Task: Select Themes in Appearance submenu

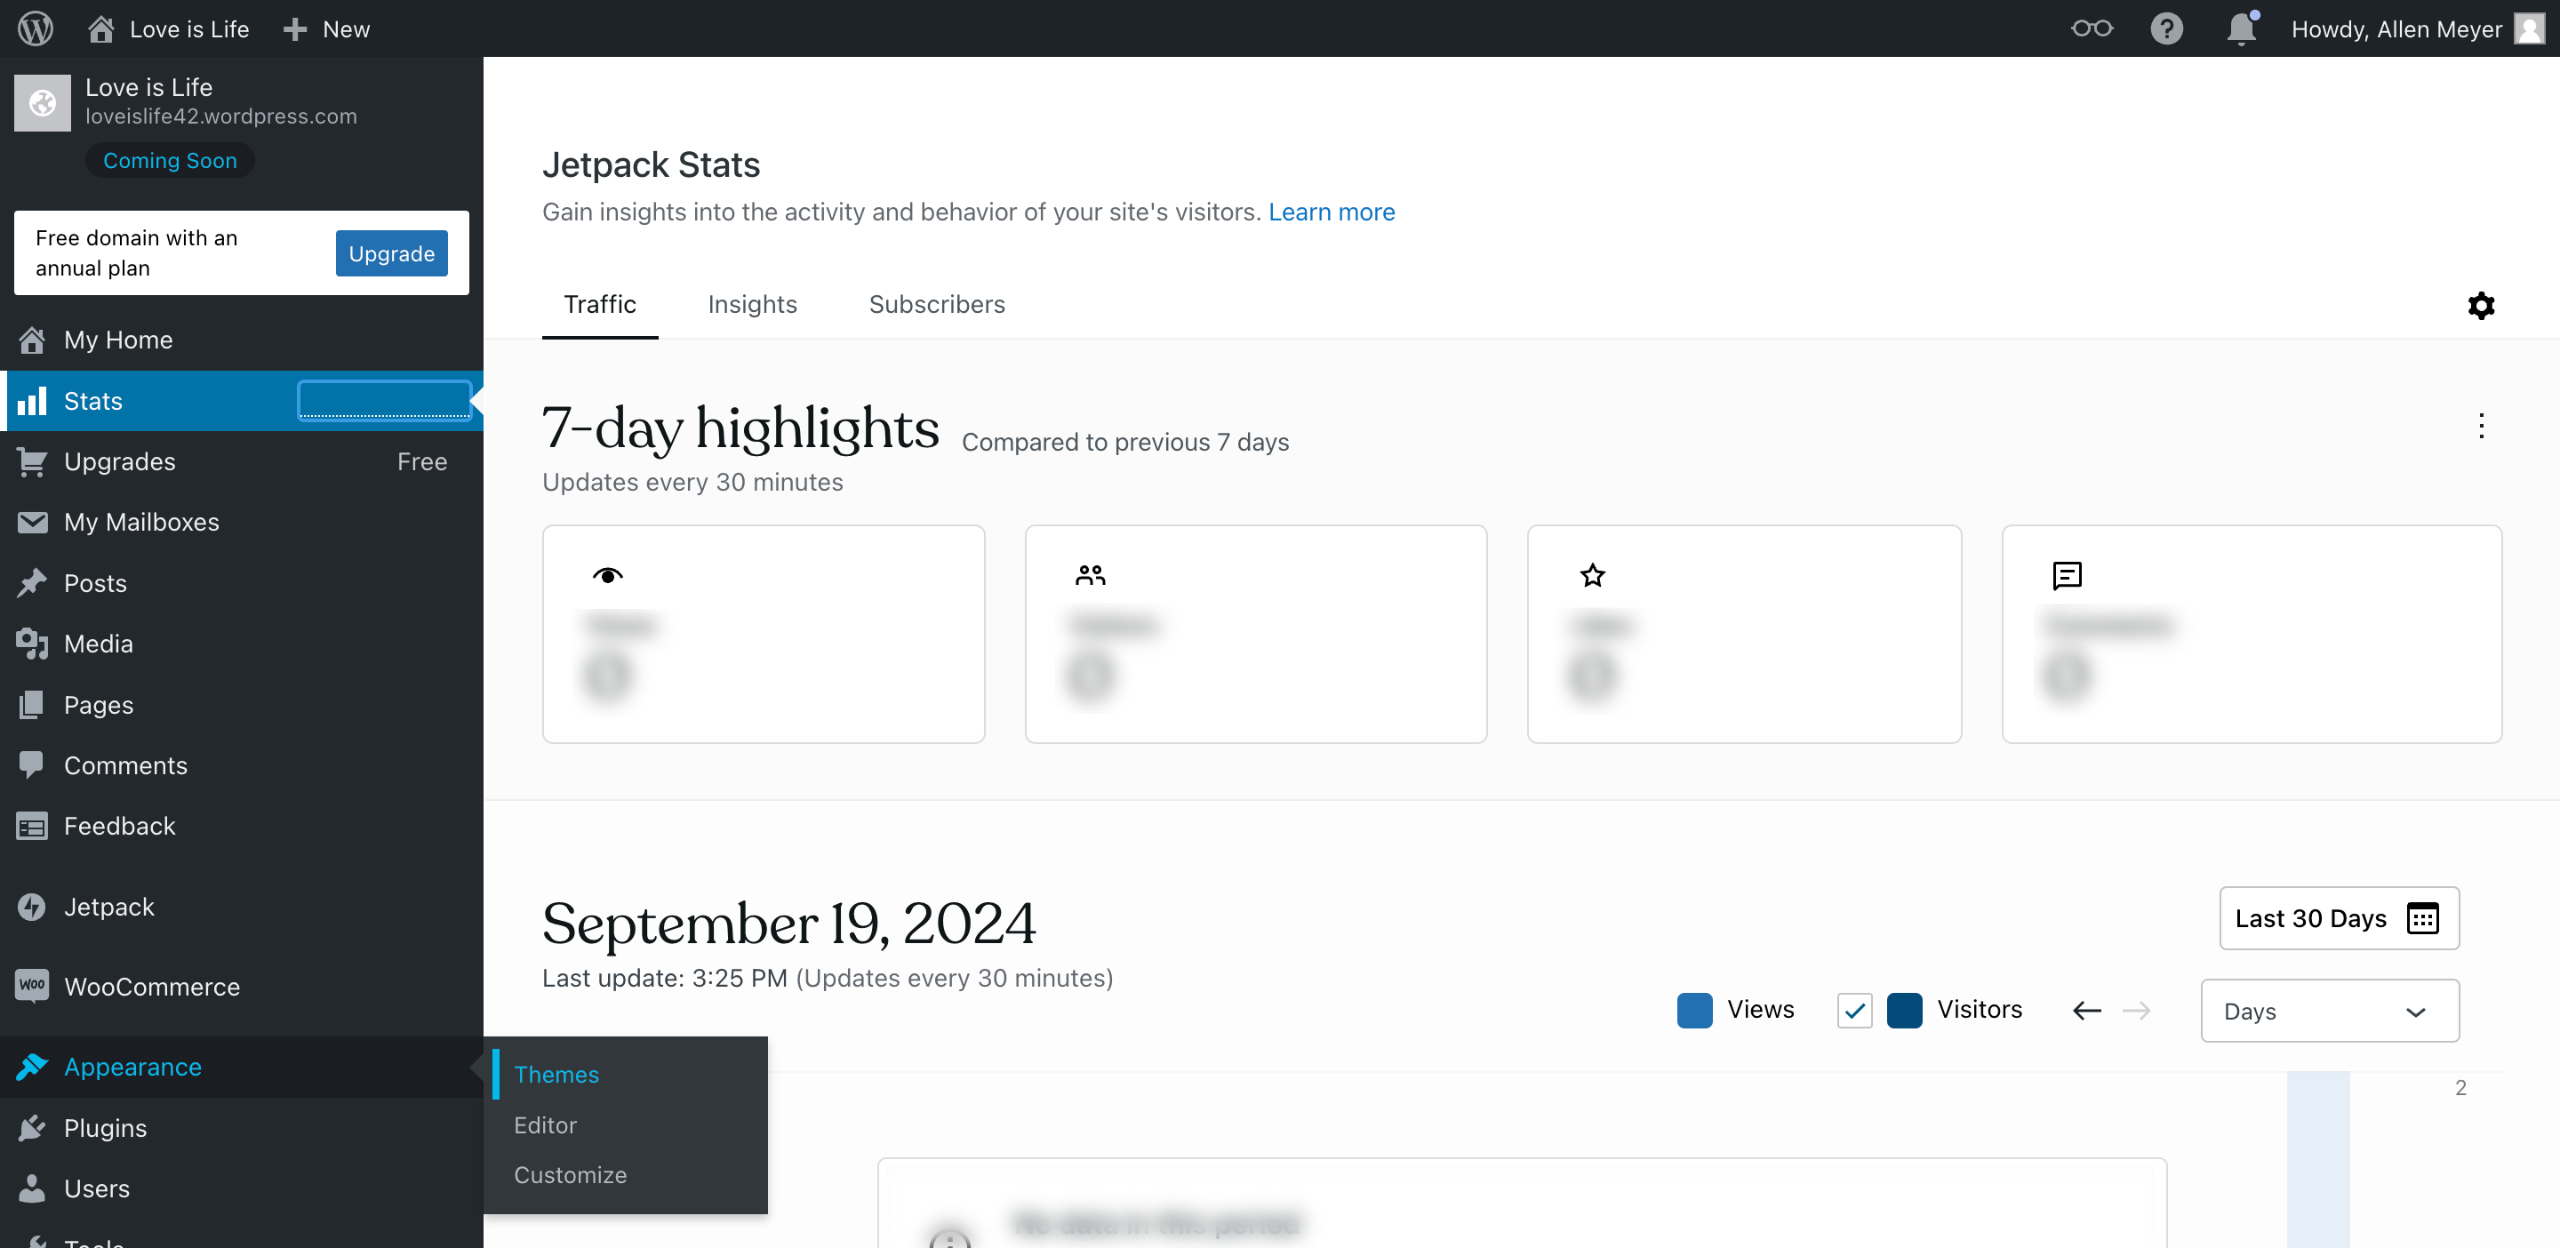Action: (x=556, y=1074)
